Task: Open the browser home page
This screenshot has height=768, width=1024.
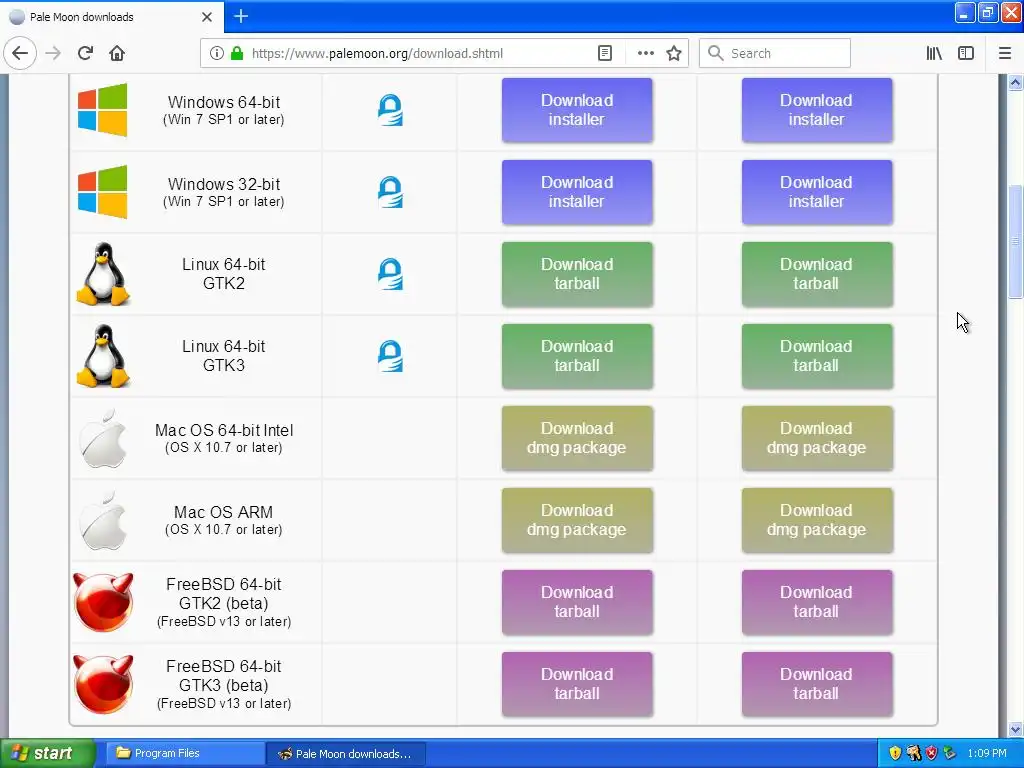Action: (117, 53)
